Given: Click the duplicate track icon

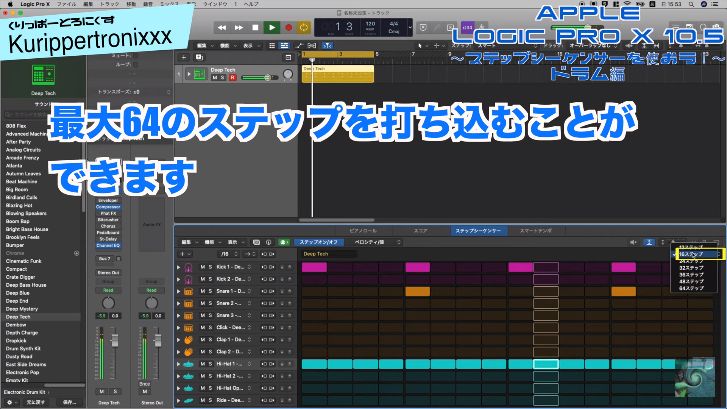Looking at the screenshot, I should (199, 57).
